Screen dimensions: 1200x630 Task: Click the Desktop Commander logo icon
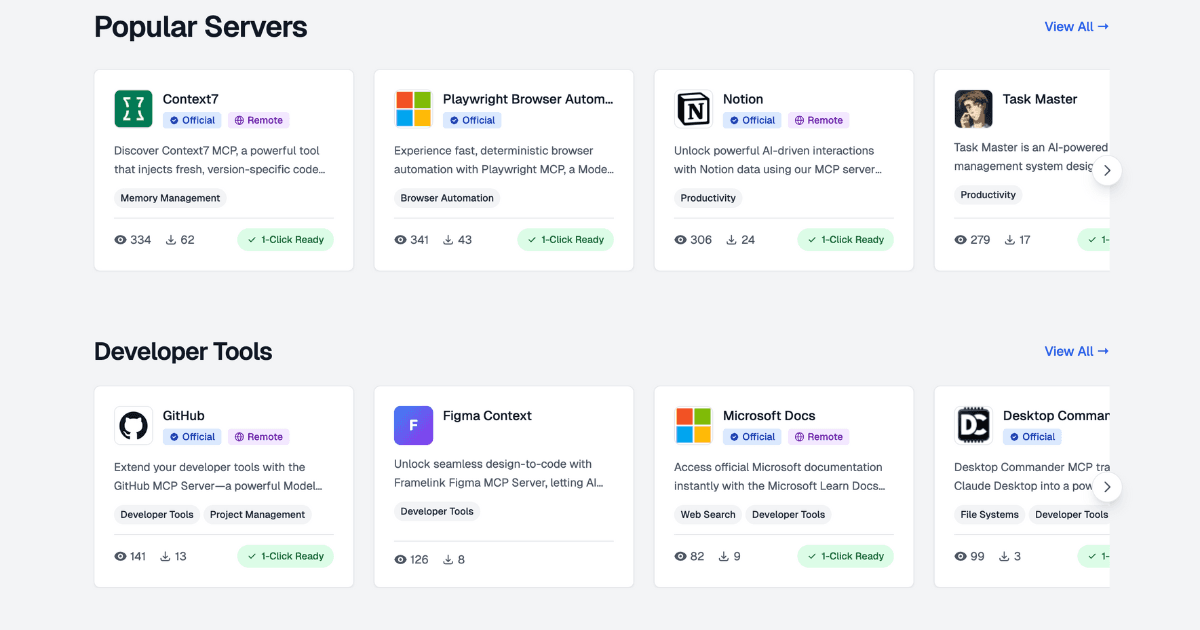[973, 425]
